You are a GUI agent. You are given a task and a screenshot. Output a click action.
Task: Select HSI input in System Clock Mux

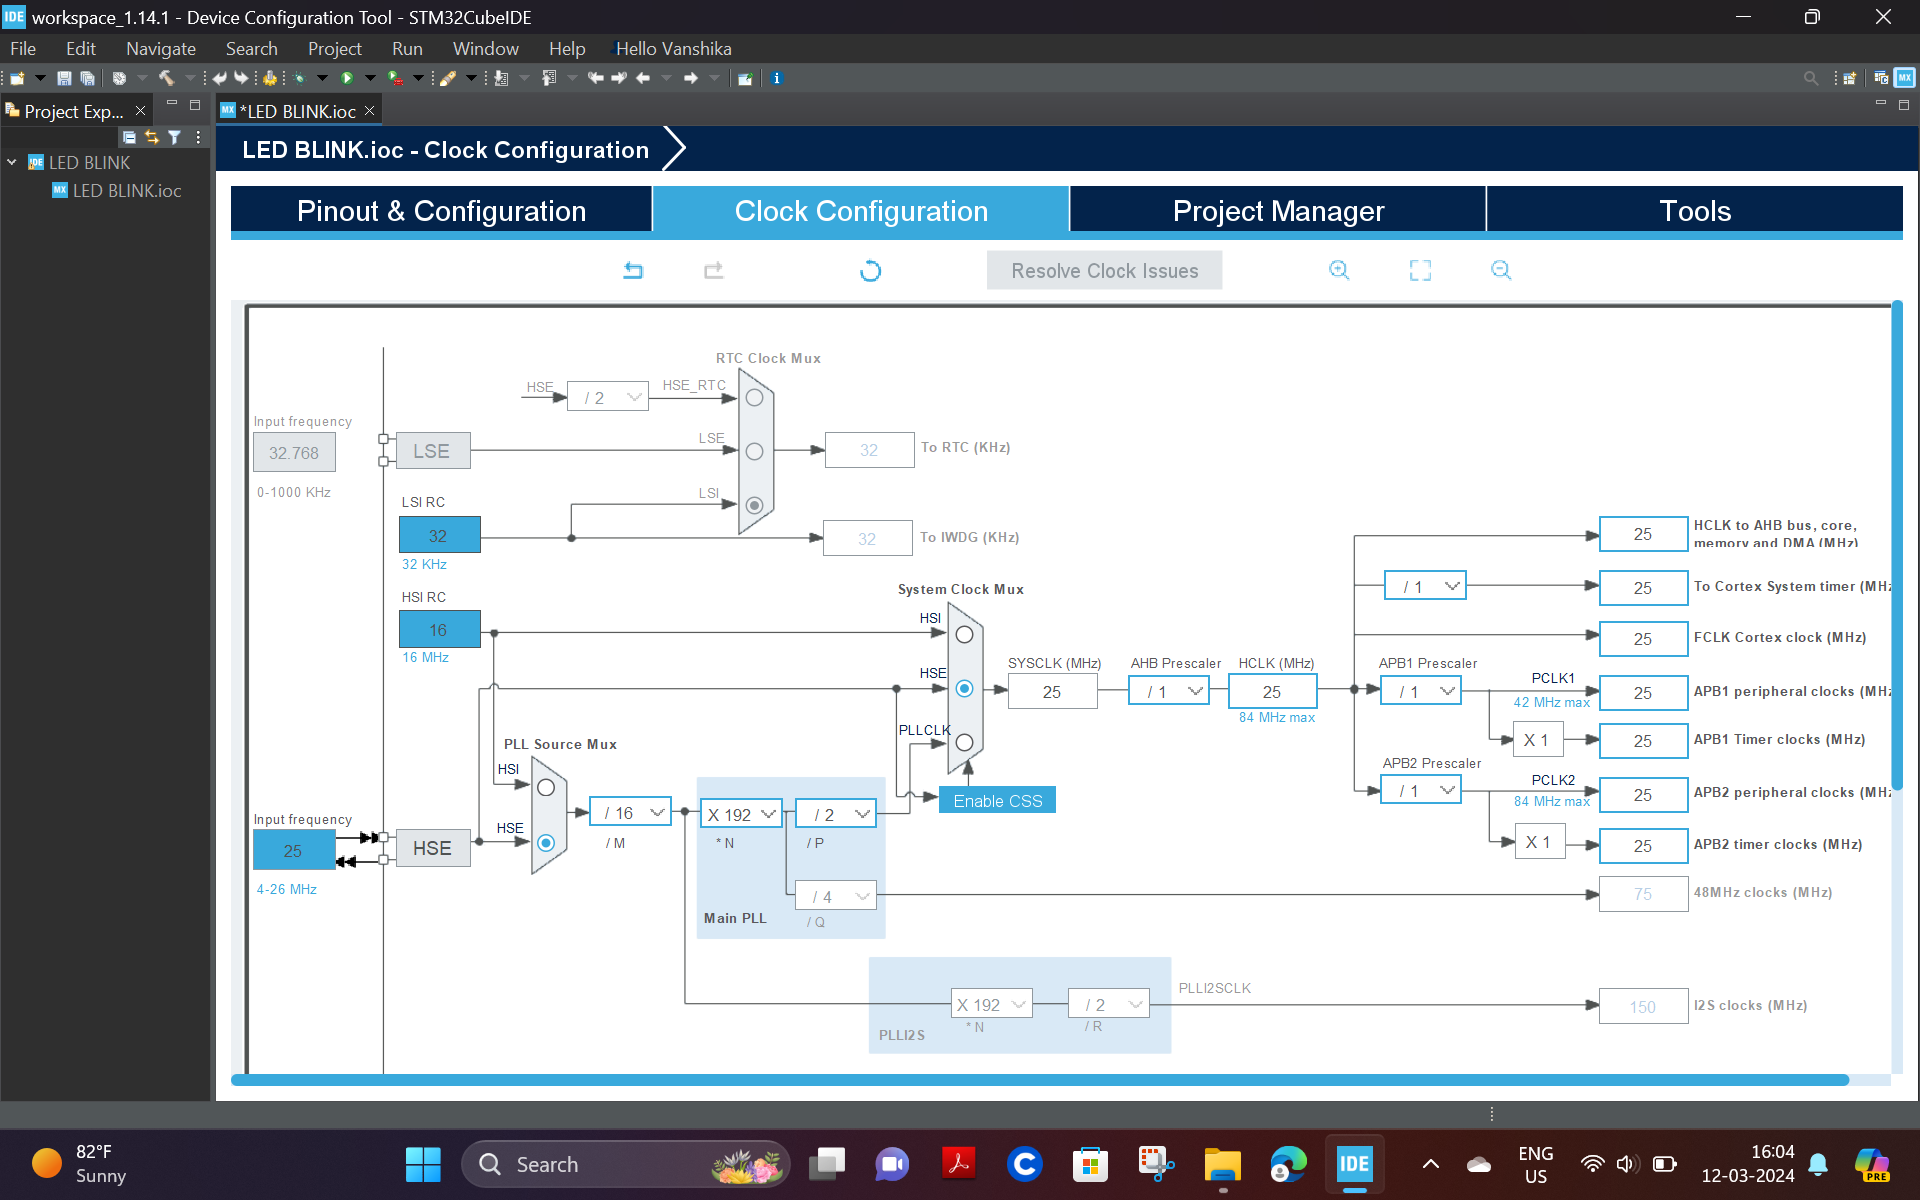click(963, 634)
